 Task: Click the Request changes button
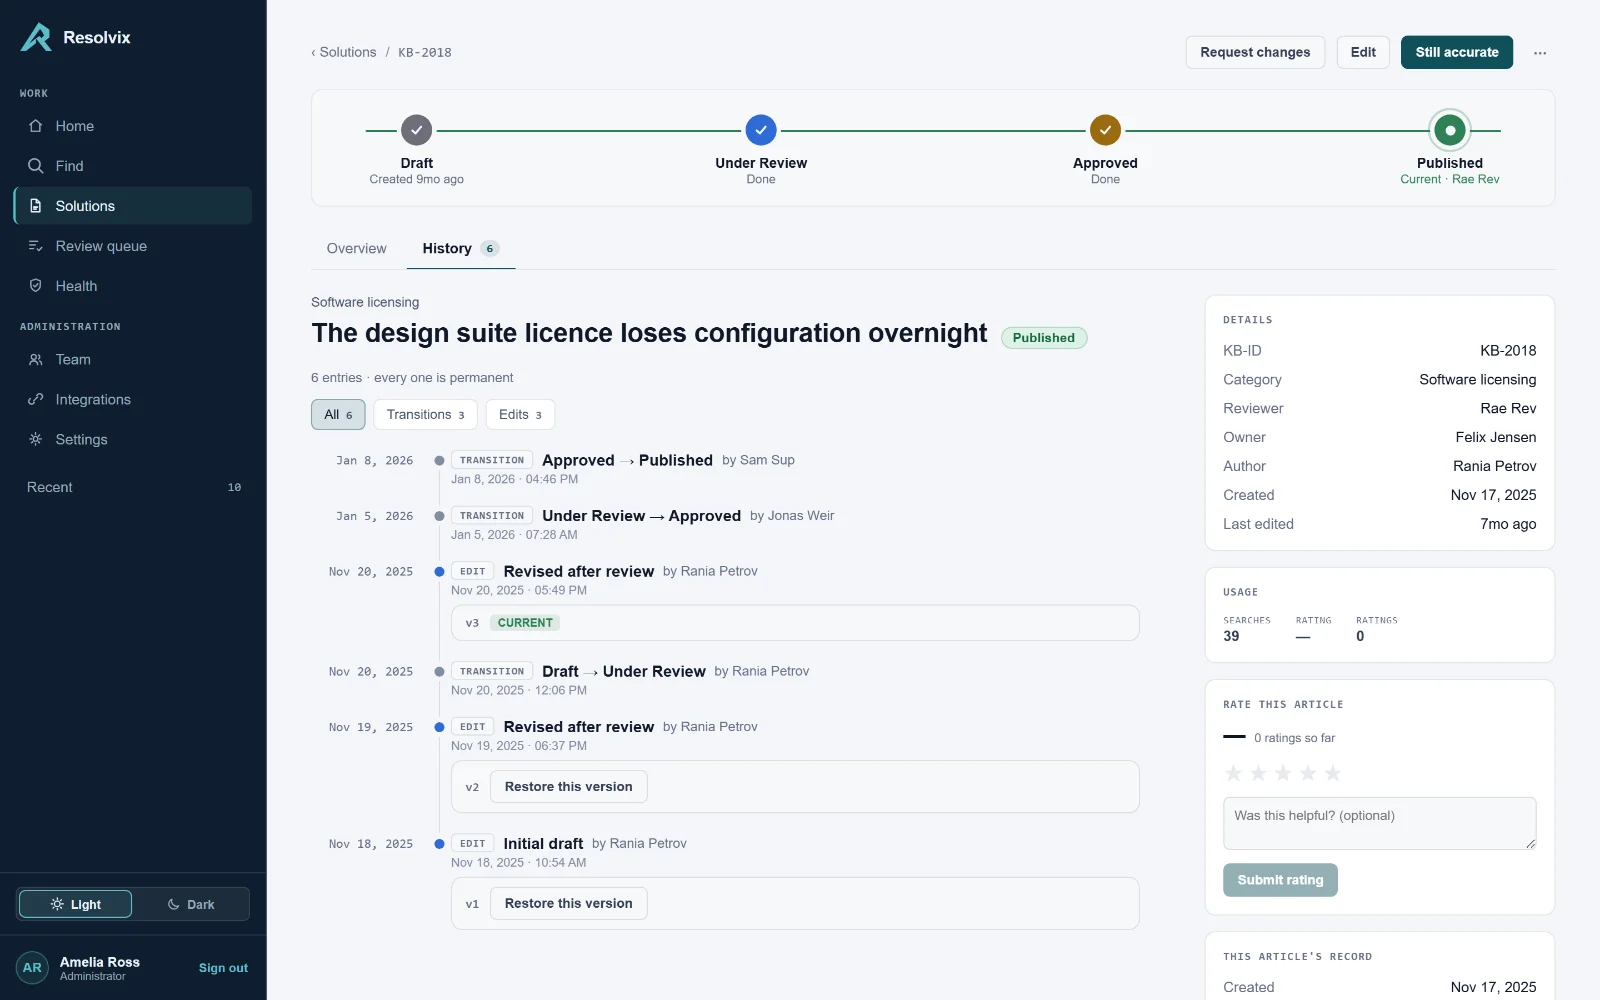(x=1255, y=52)
